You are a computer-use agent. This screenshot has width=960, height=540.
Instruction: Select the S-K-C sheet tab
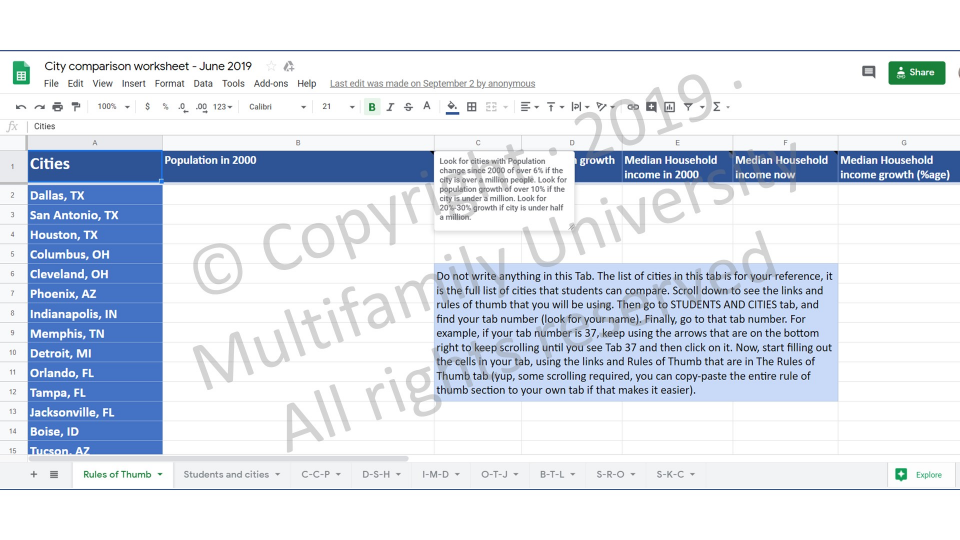[x=670, y=474]
